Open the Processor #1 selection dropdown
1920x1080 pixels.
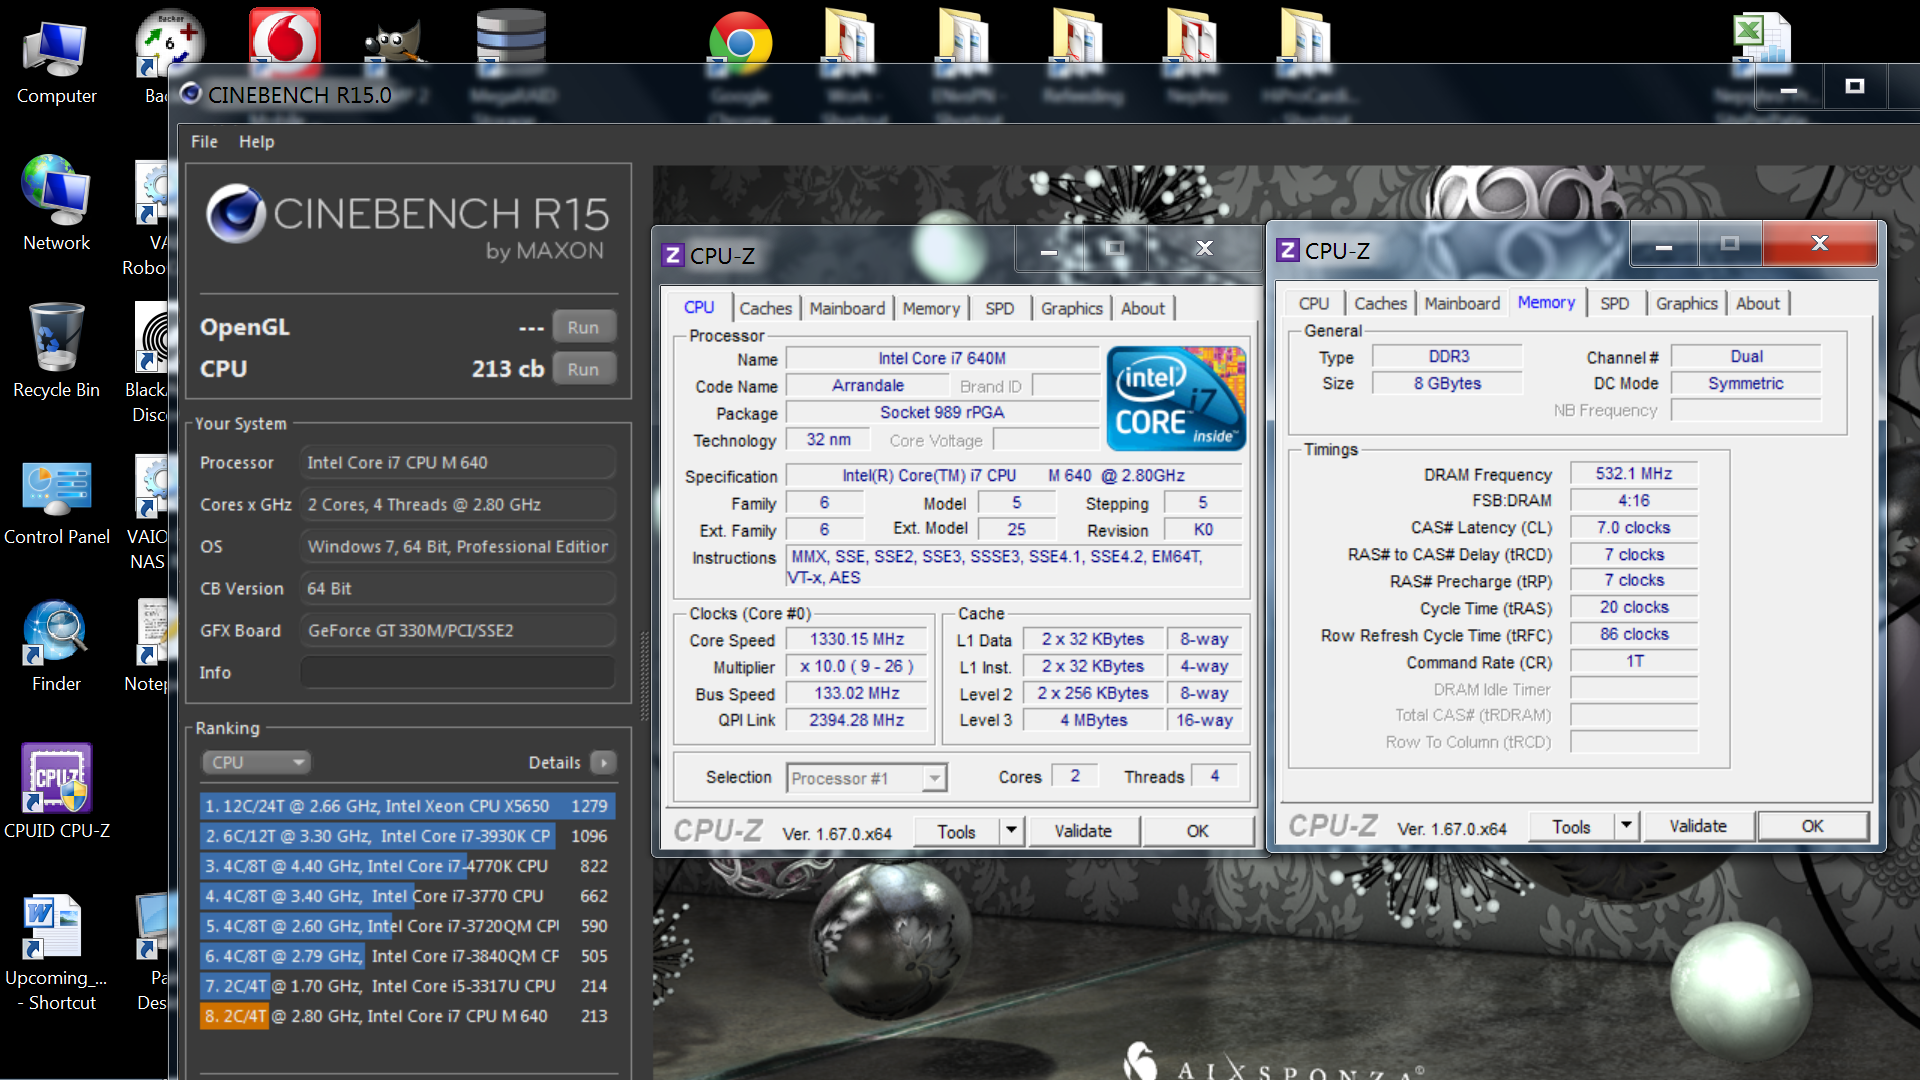click(x=866, y=778)
